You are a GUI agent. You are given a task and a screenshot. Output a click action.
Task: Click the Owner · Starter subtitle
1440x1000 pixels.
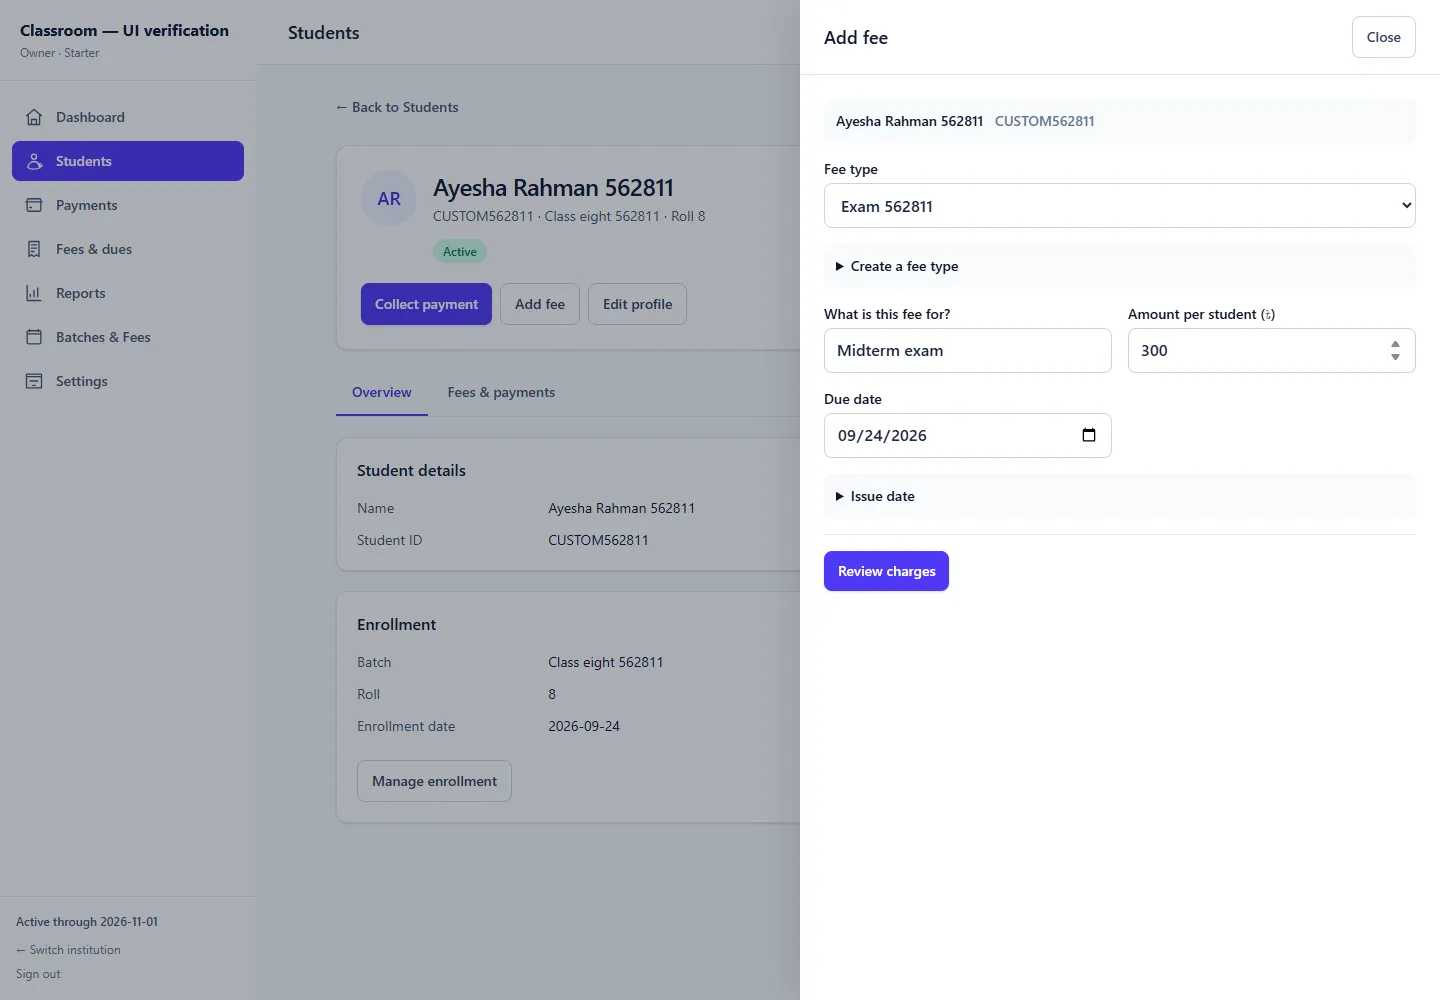coord(60,53)
